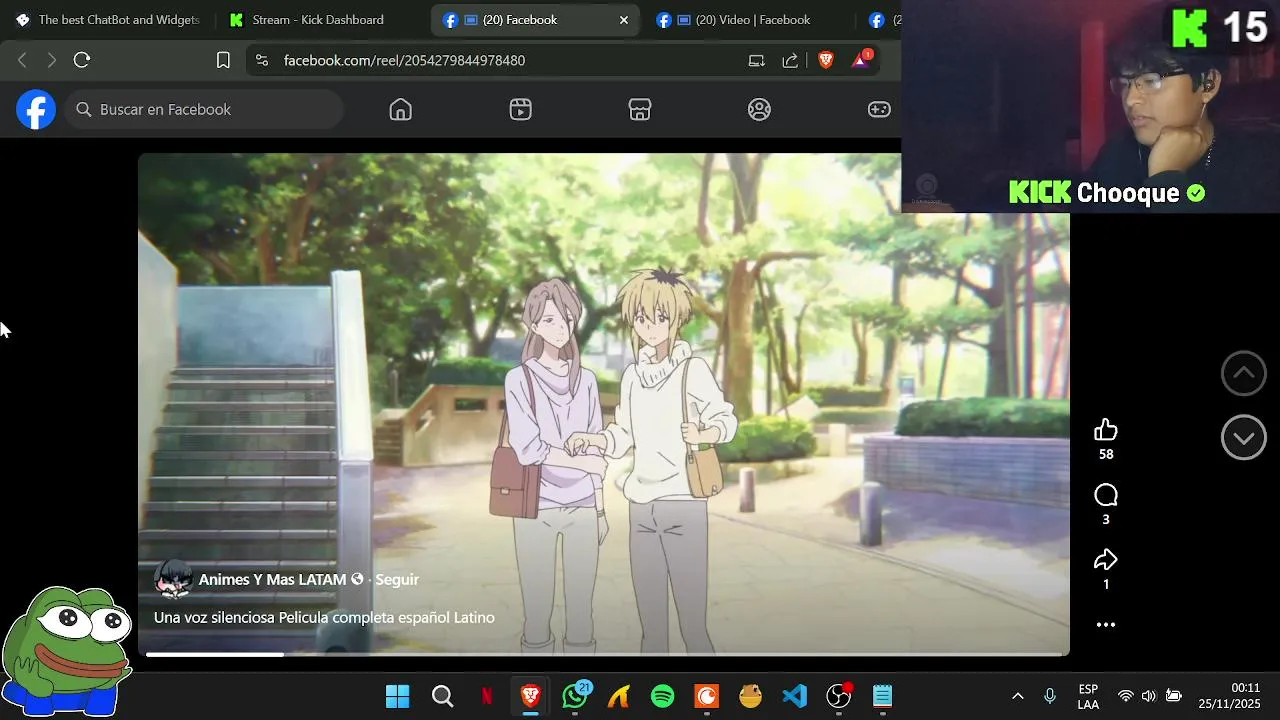
Task: Open Brave browser taskbar icon
Action: point(531,696)
